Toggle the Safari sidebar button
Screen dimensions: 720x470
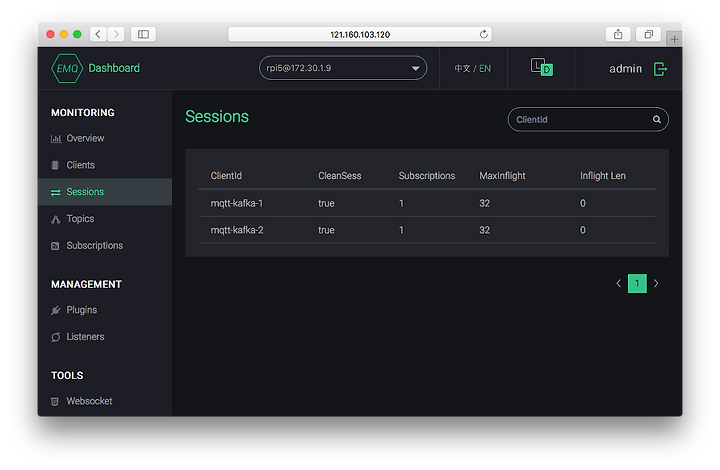click(x=143, y=34)
